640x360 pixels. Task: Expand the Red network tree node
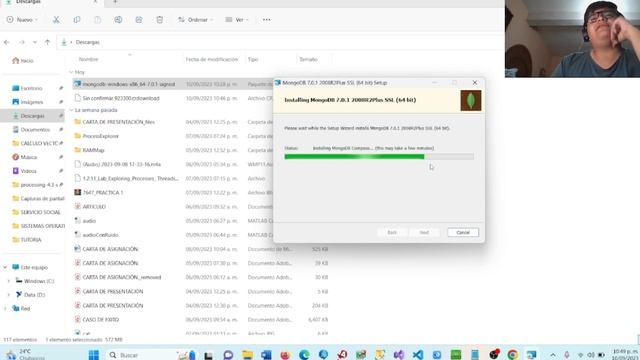[x=5, y=309]
